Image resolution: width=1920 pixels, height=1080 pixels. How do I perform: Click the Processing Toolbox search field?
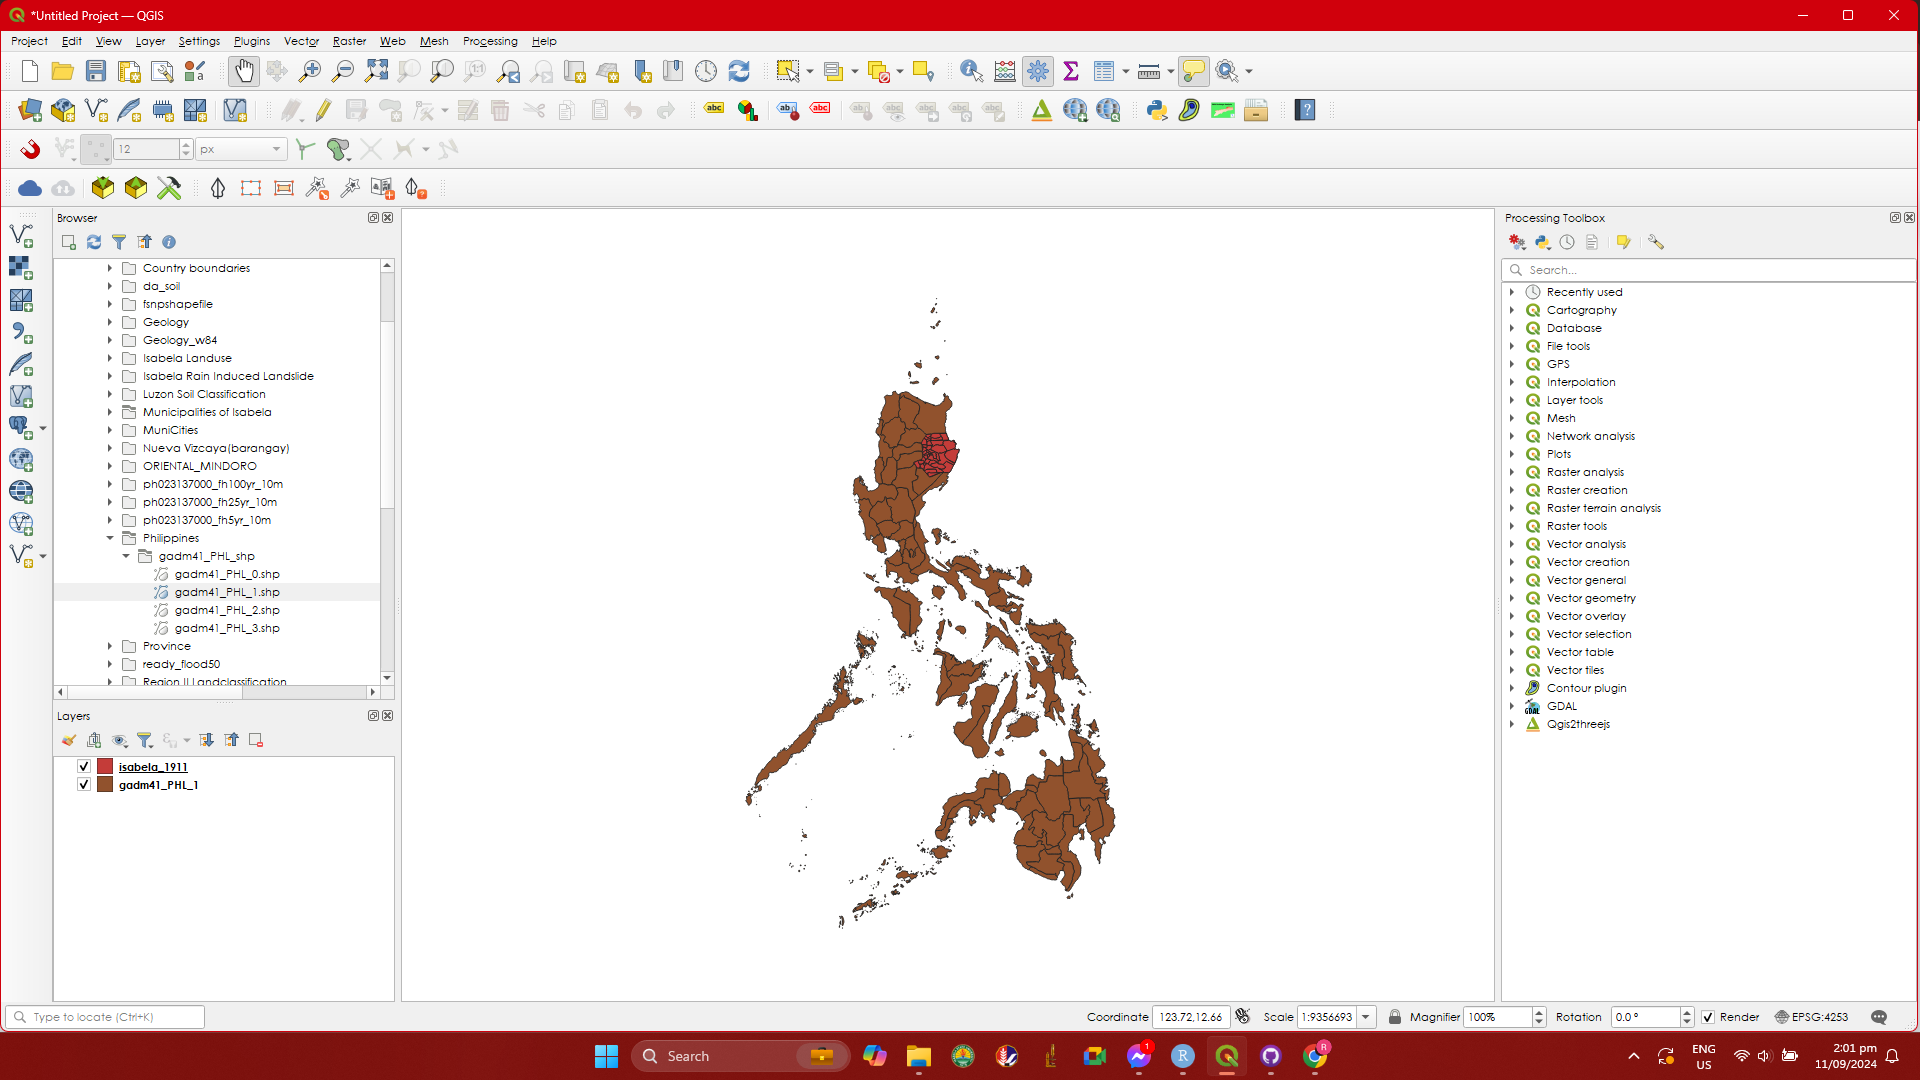point(1710,270)
